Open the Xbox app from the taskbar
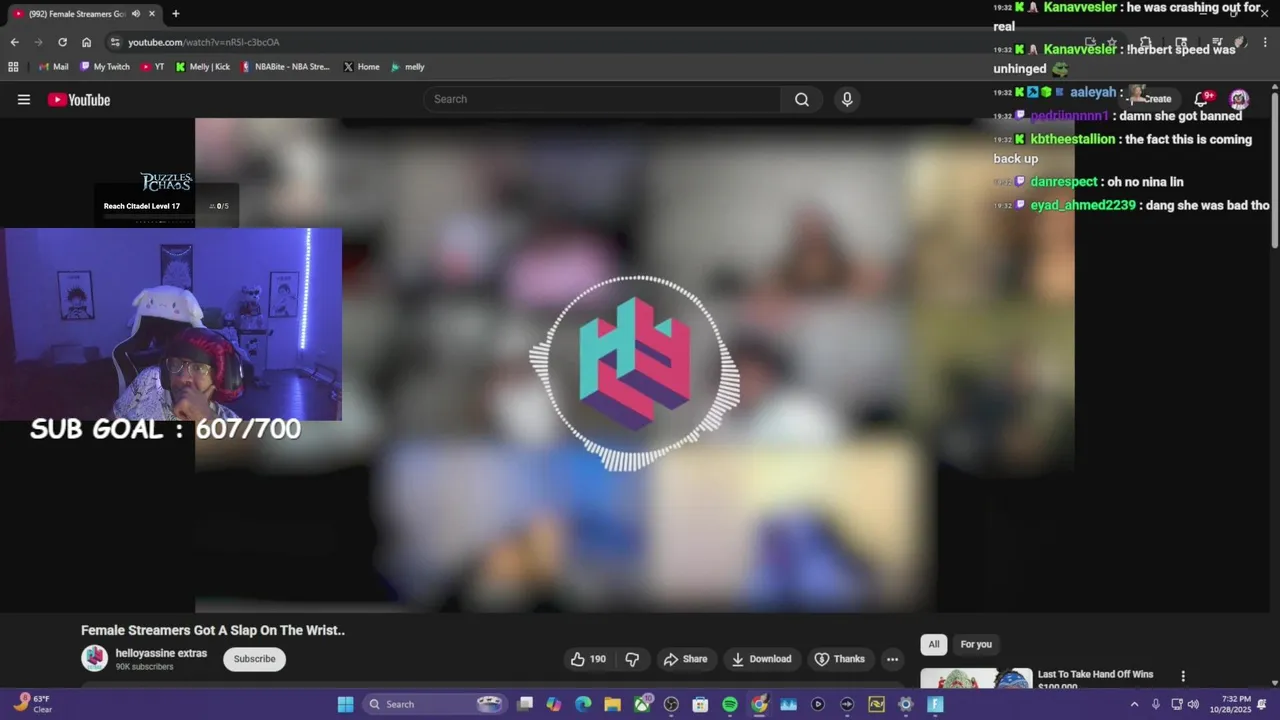Image resolution: width=1280 pixels, height=720 pixels. 642,704
